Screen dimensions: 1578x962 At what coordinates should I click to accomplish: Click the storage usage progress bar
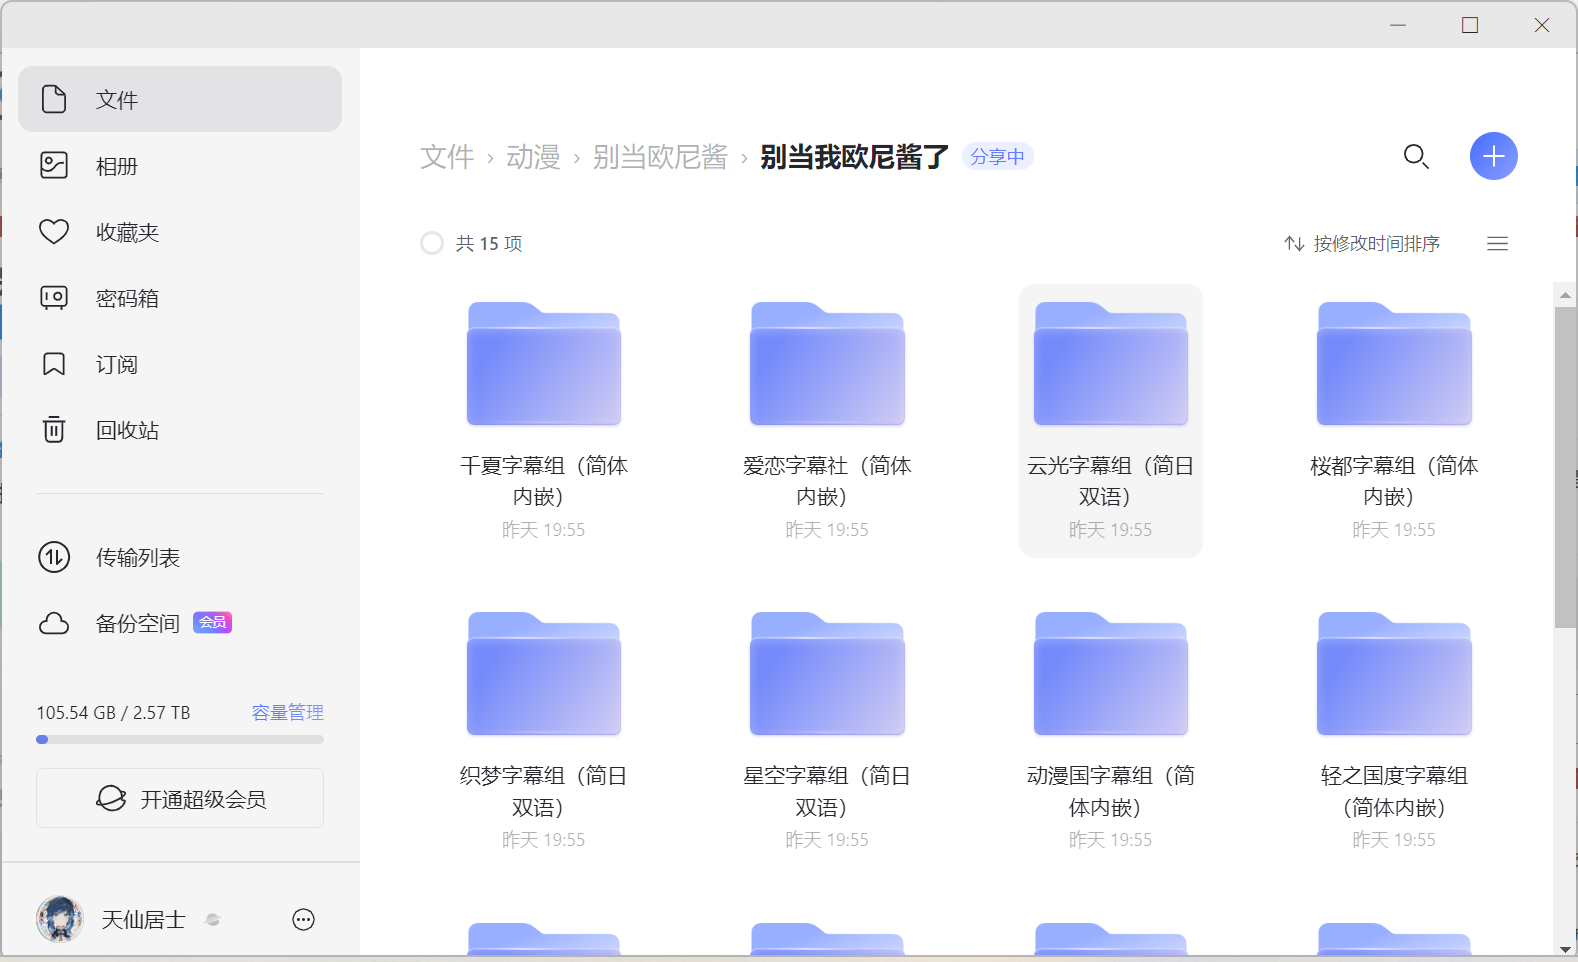click(x=180, y=740)
